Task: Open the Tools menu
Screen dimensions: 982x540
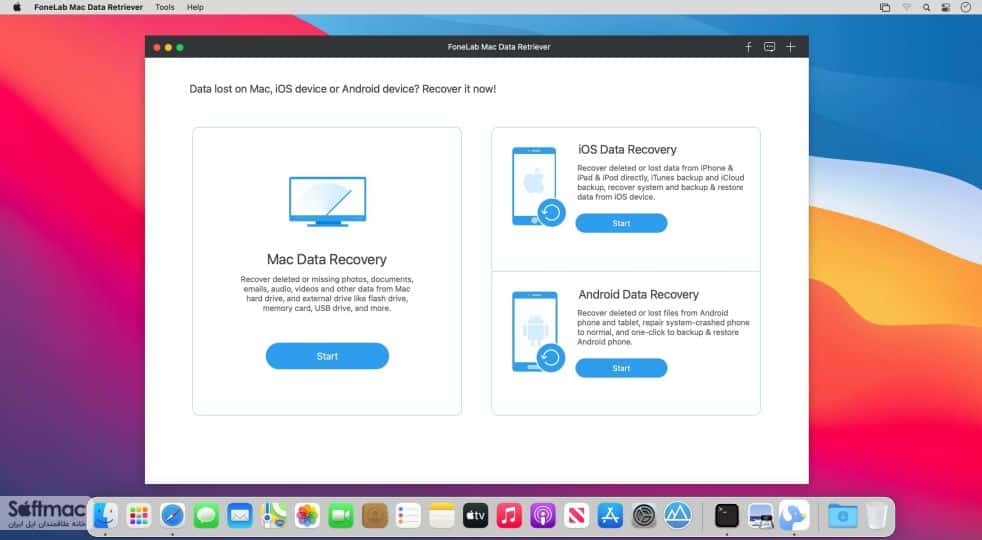Action: (x=165, y=8)
